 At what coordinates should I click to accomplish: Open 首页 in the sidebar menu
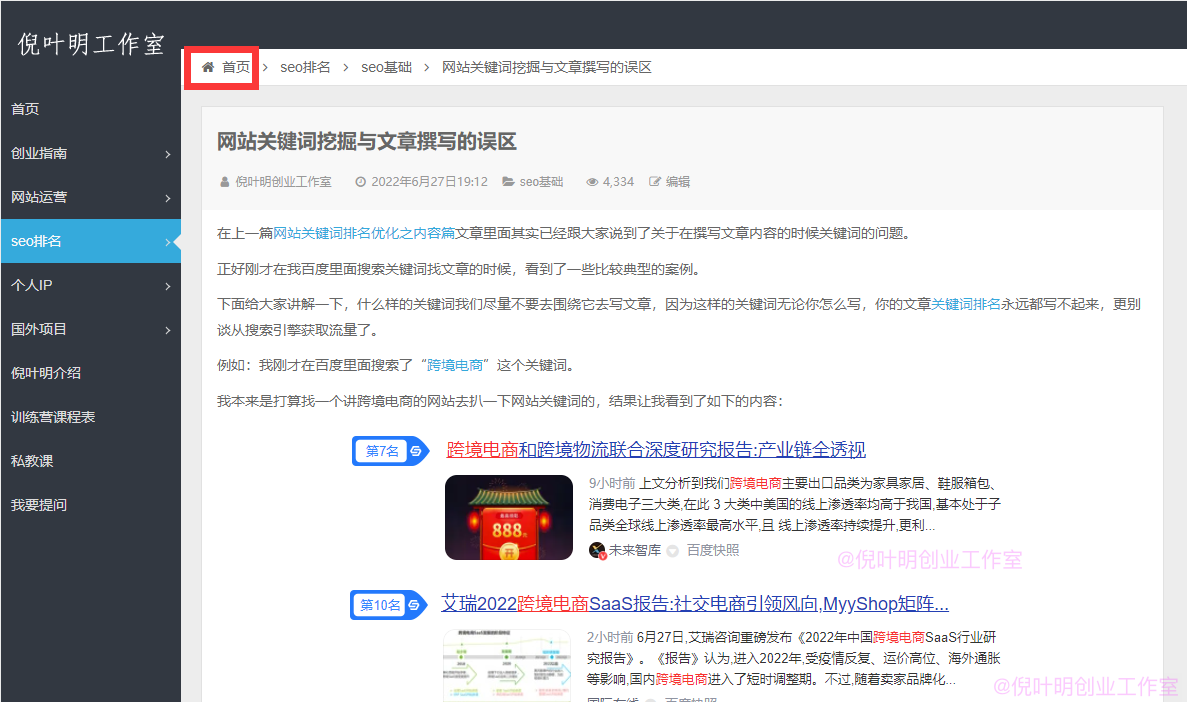91,109
